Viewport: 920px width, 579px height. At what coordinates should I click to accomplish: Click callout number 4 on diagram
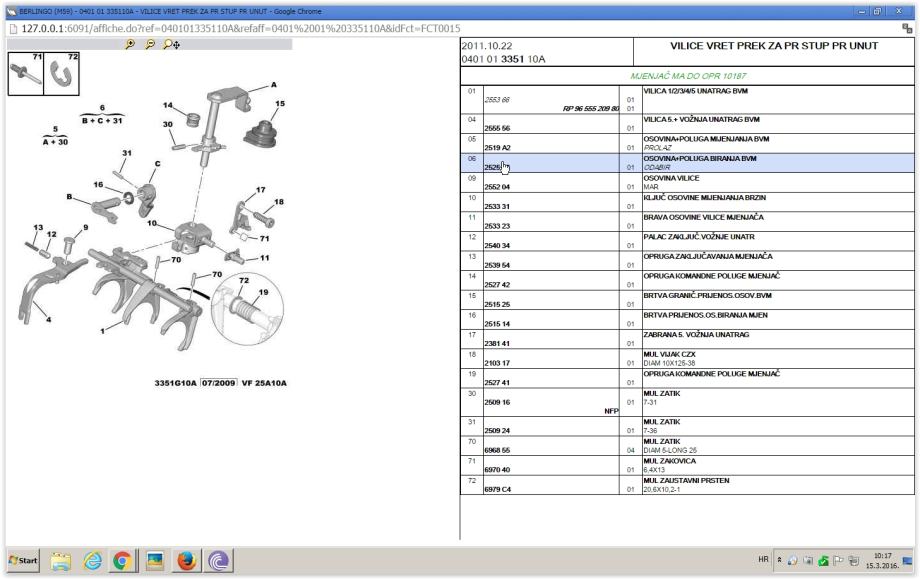(x=49, y=320)
